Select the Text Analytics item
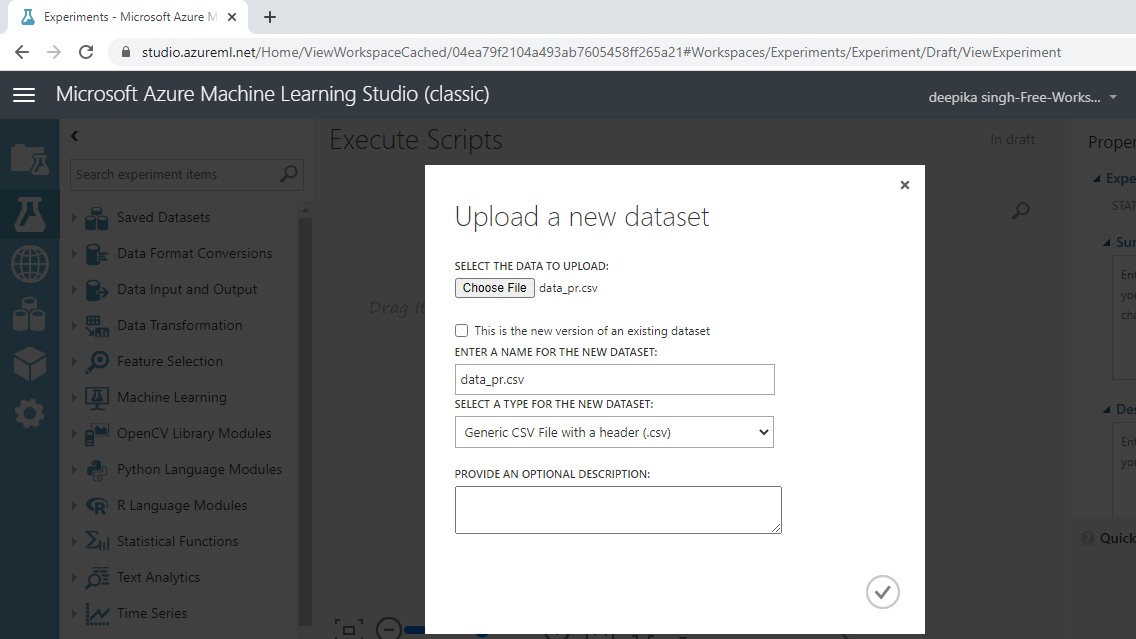Screen dimensions: 1136x639 tap(159, 577)
